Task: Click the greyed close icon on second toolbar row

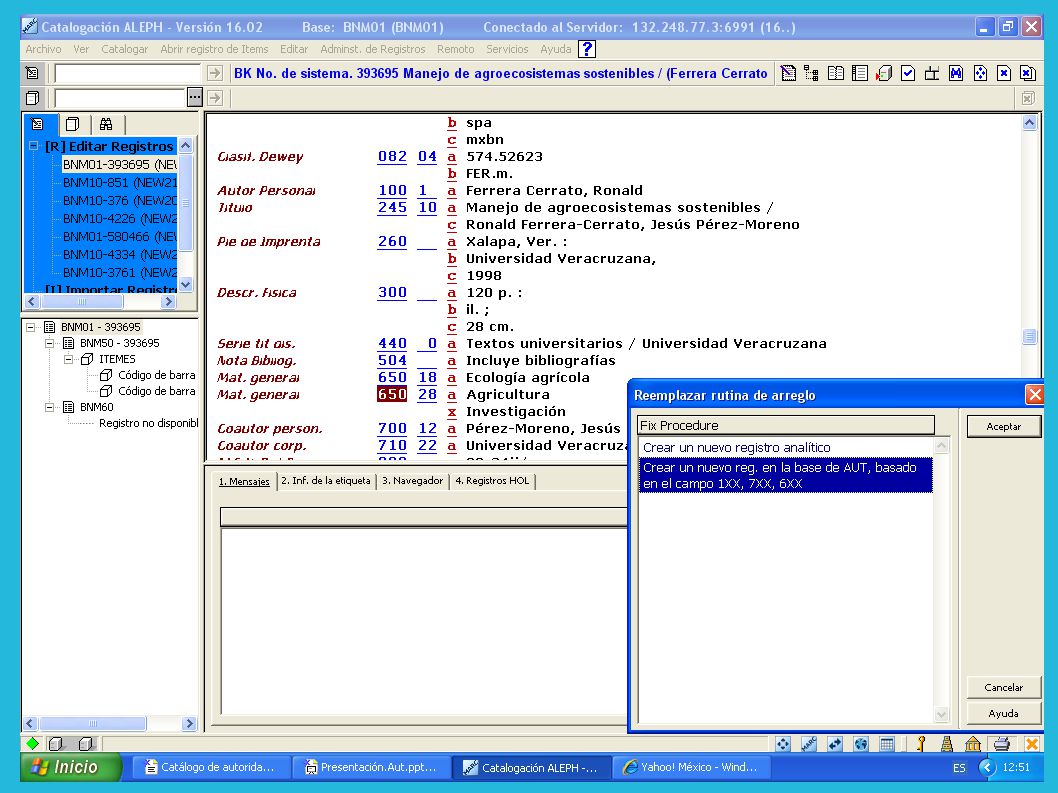Action: pyautogui.click(x=1028, y=98)
